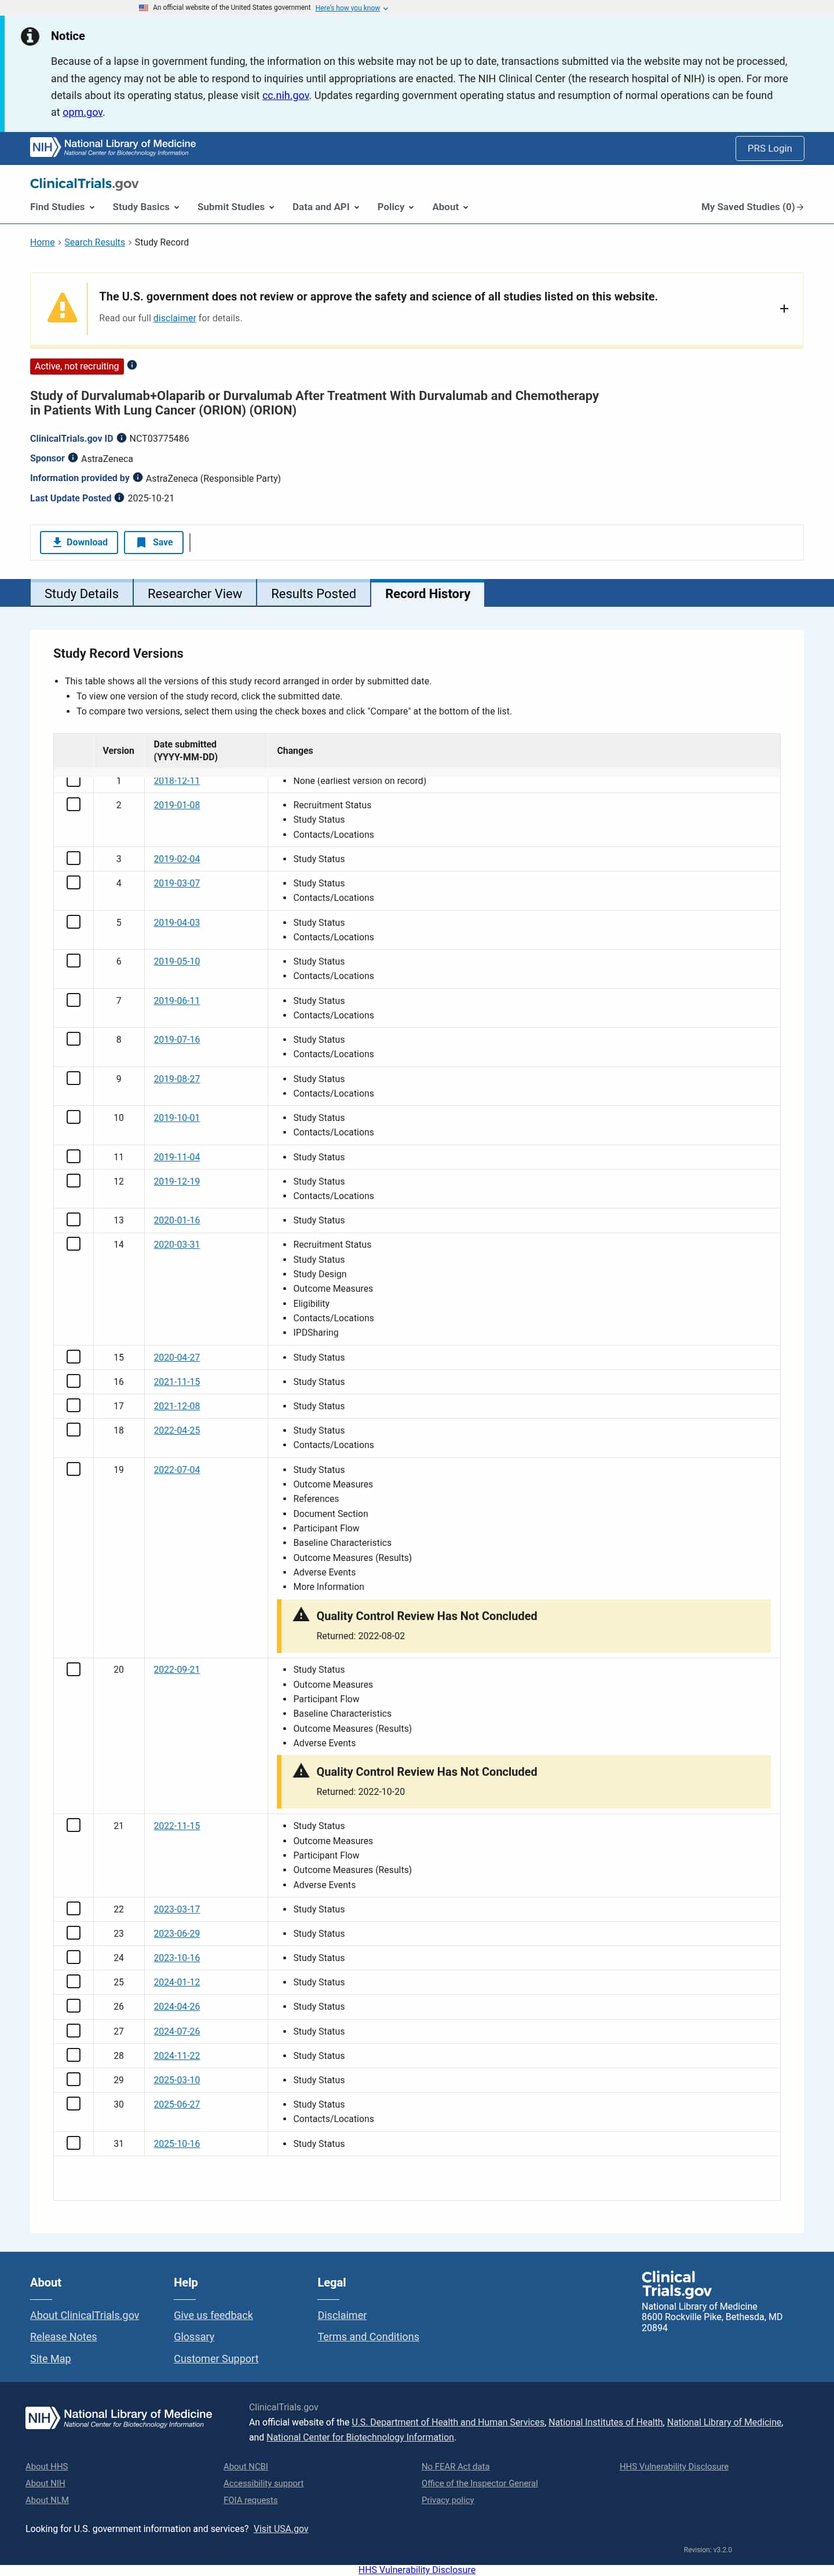Click the US flag icon in the government banner
This screenshot has width=834, height=2576.
tap(144, 7)
